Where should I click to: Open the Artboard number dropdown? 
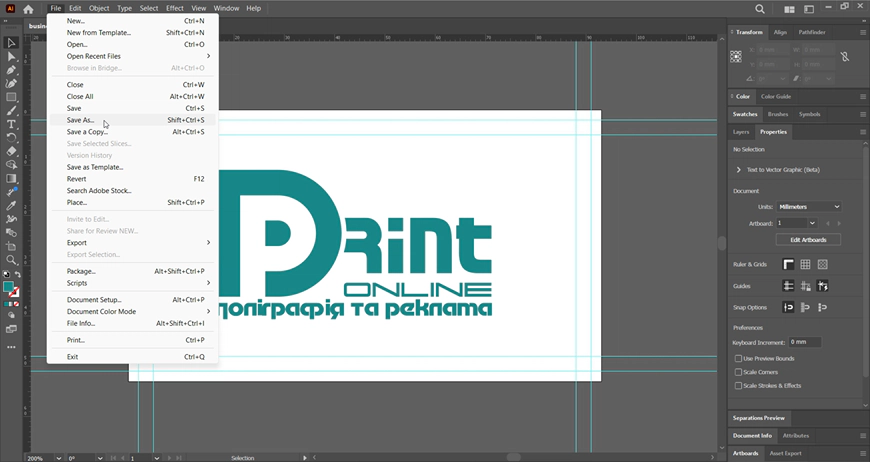pos(812,223)
